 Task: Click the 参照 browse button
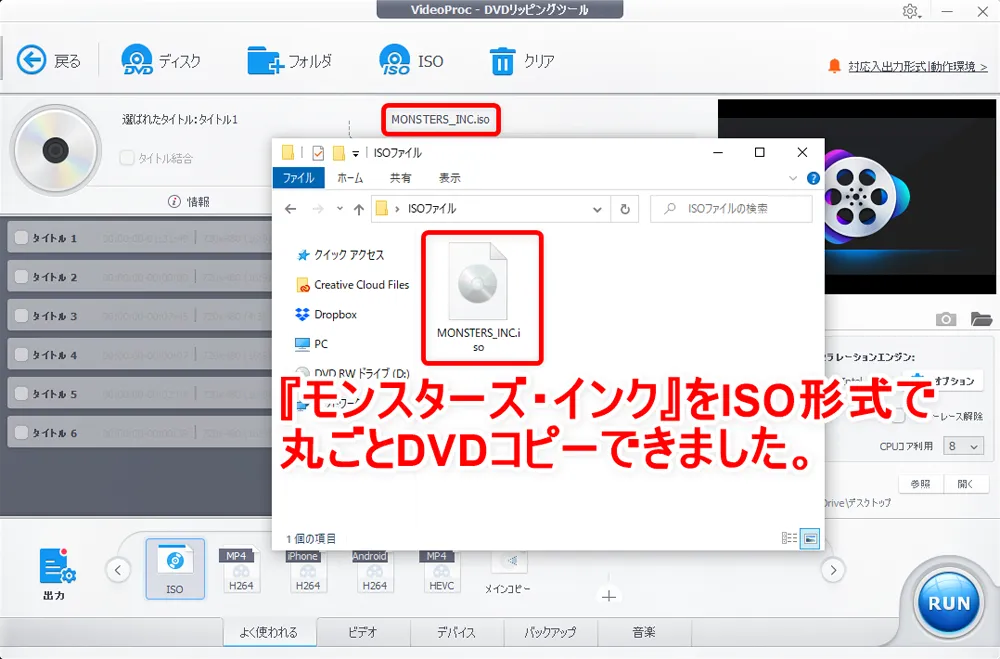[x=920, y=484]
